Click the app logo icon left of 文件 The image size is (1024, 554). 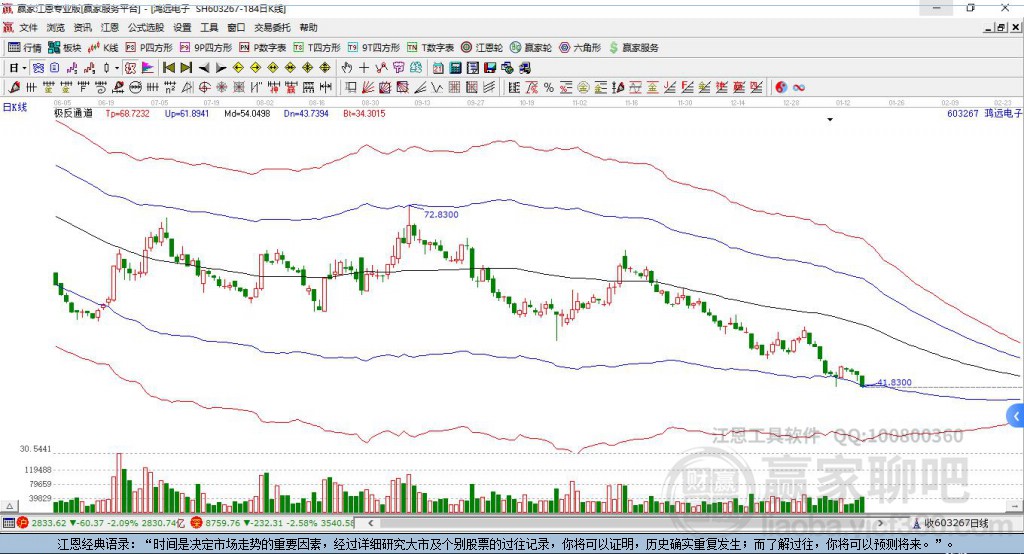pyautogui.click(x=8, y=27)
